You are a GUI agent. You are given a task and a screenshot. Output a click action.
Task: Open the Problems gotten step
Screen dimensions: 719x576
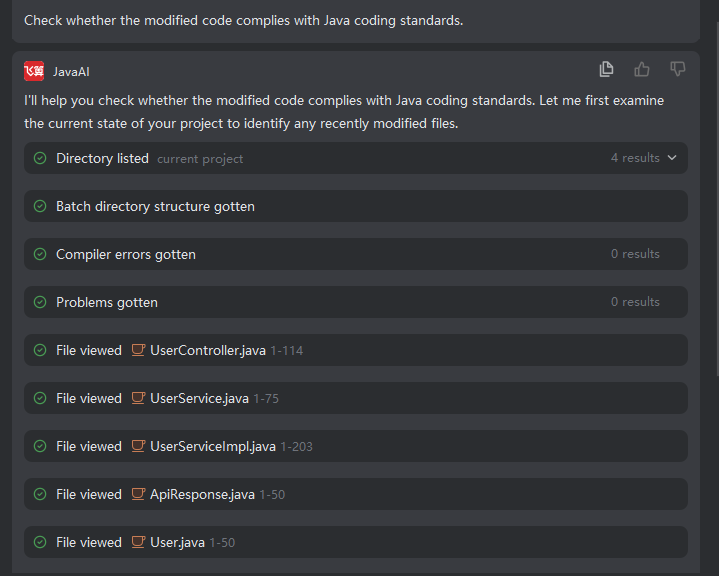coord(107,302)
